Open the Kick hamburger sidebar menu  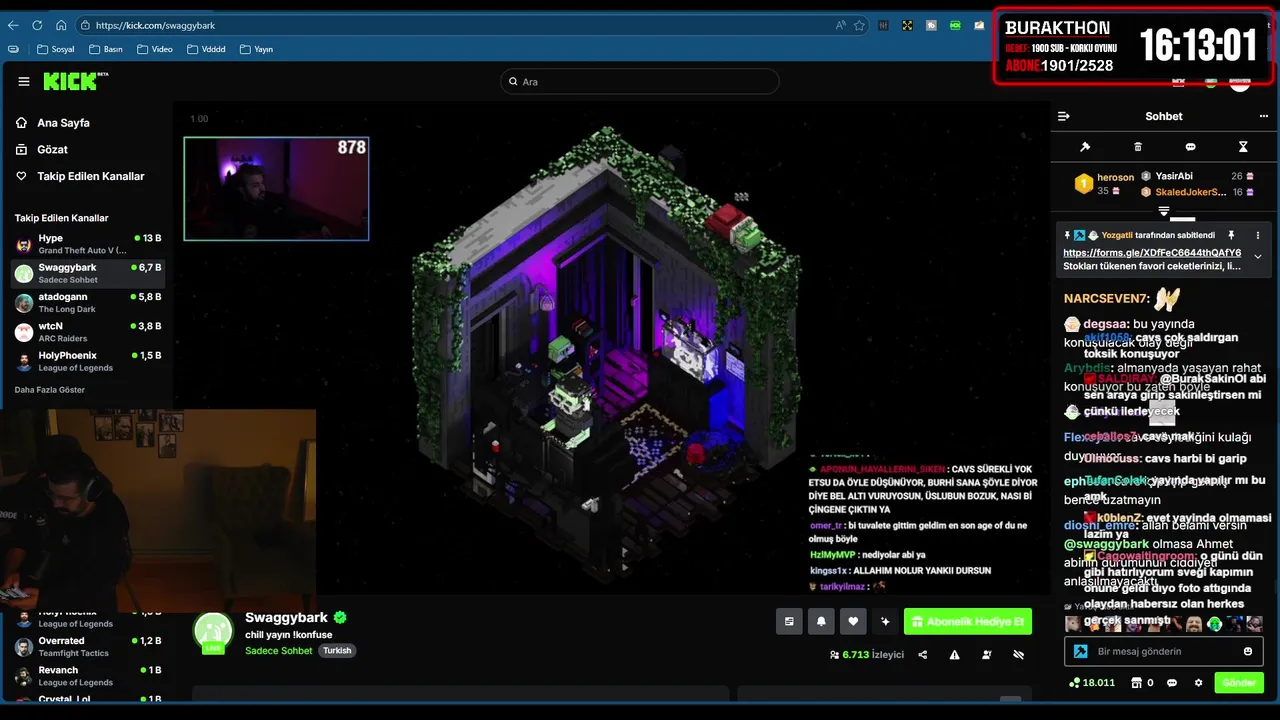(x=24, y=82)
